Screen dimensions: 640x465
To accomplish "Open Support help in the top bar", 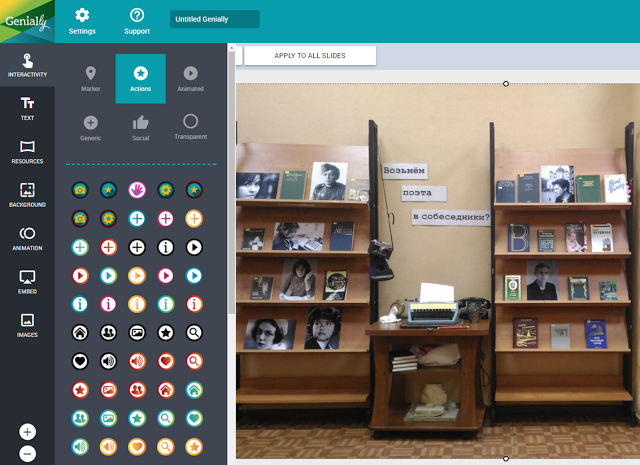I will tap(137, 21).
